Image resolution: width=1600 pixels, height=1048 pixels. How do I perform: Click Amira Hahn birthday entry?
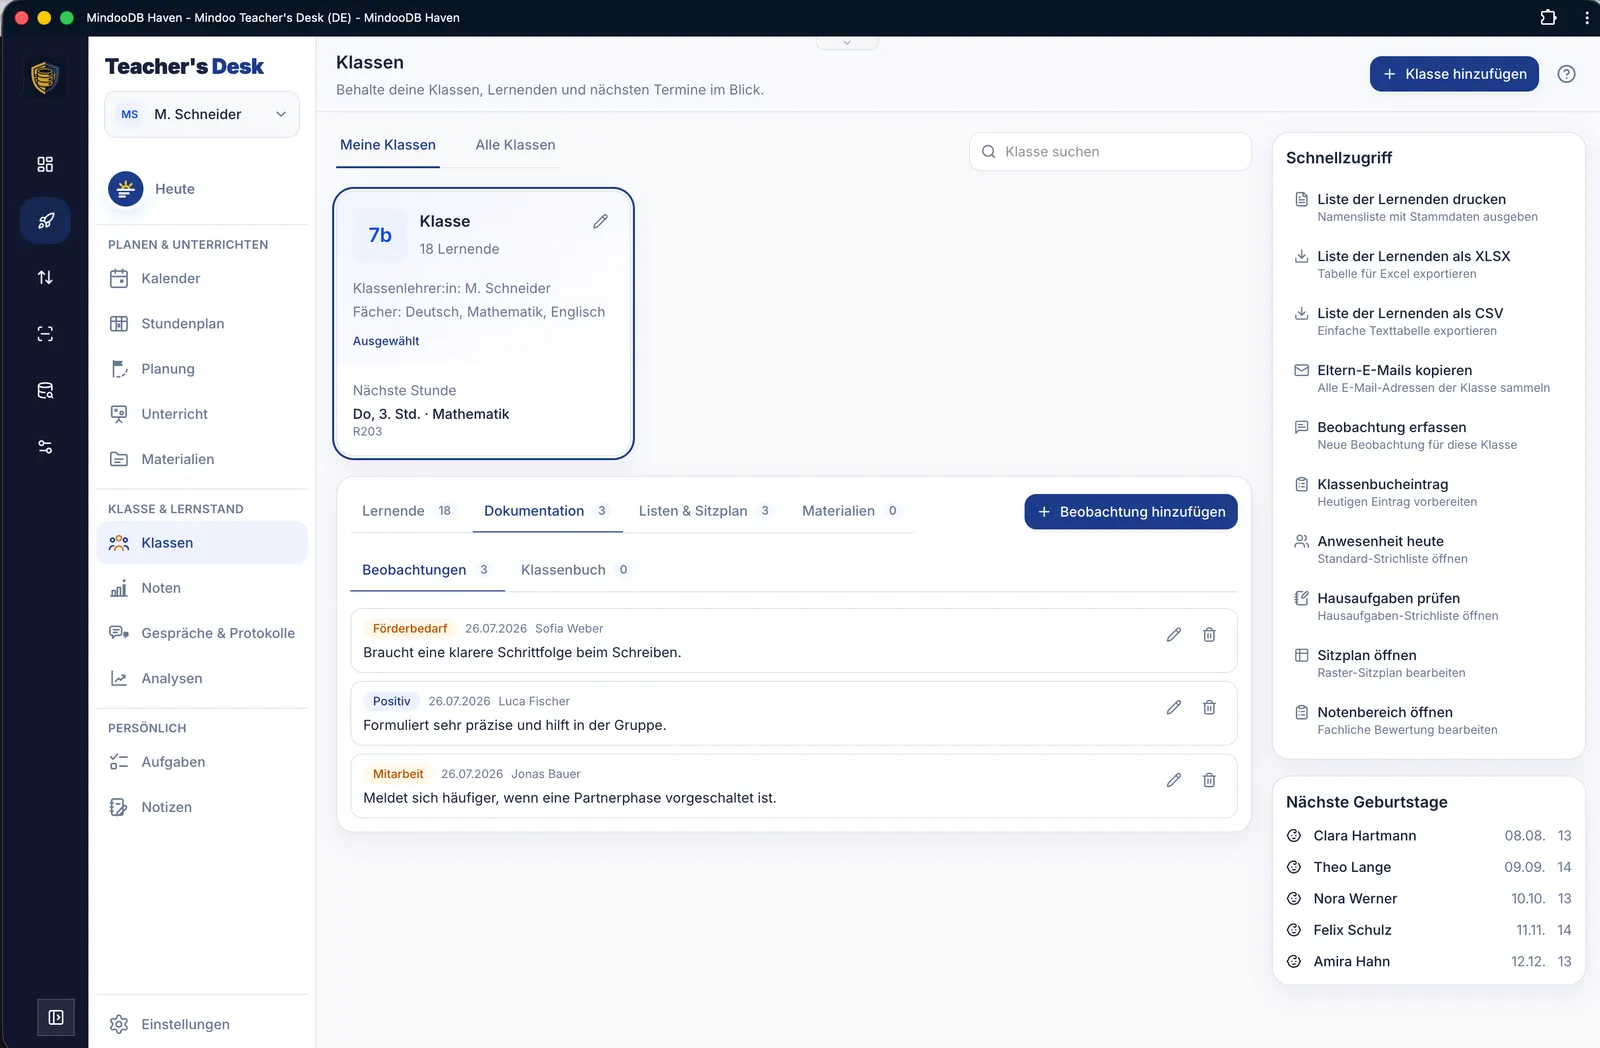click(x=1428, y=961)
